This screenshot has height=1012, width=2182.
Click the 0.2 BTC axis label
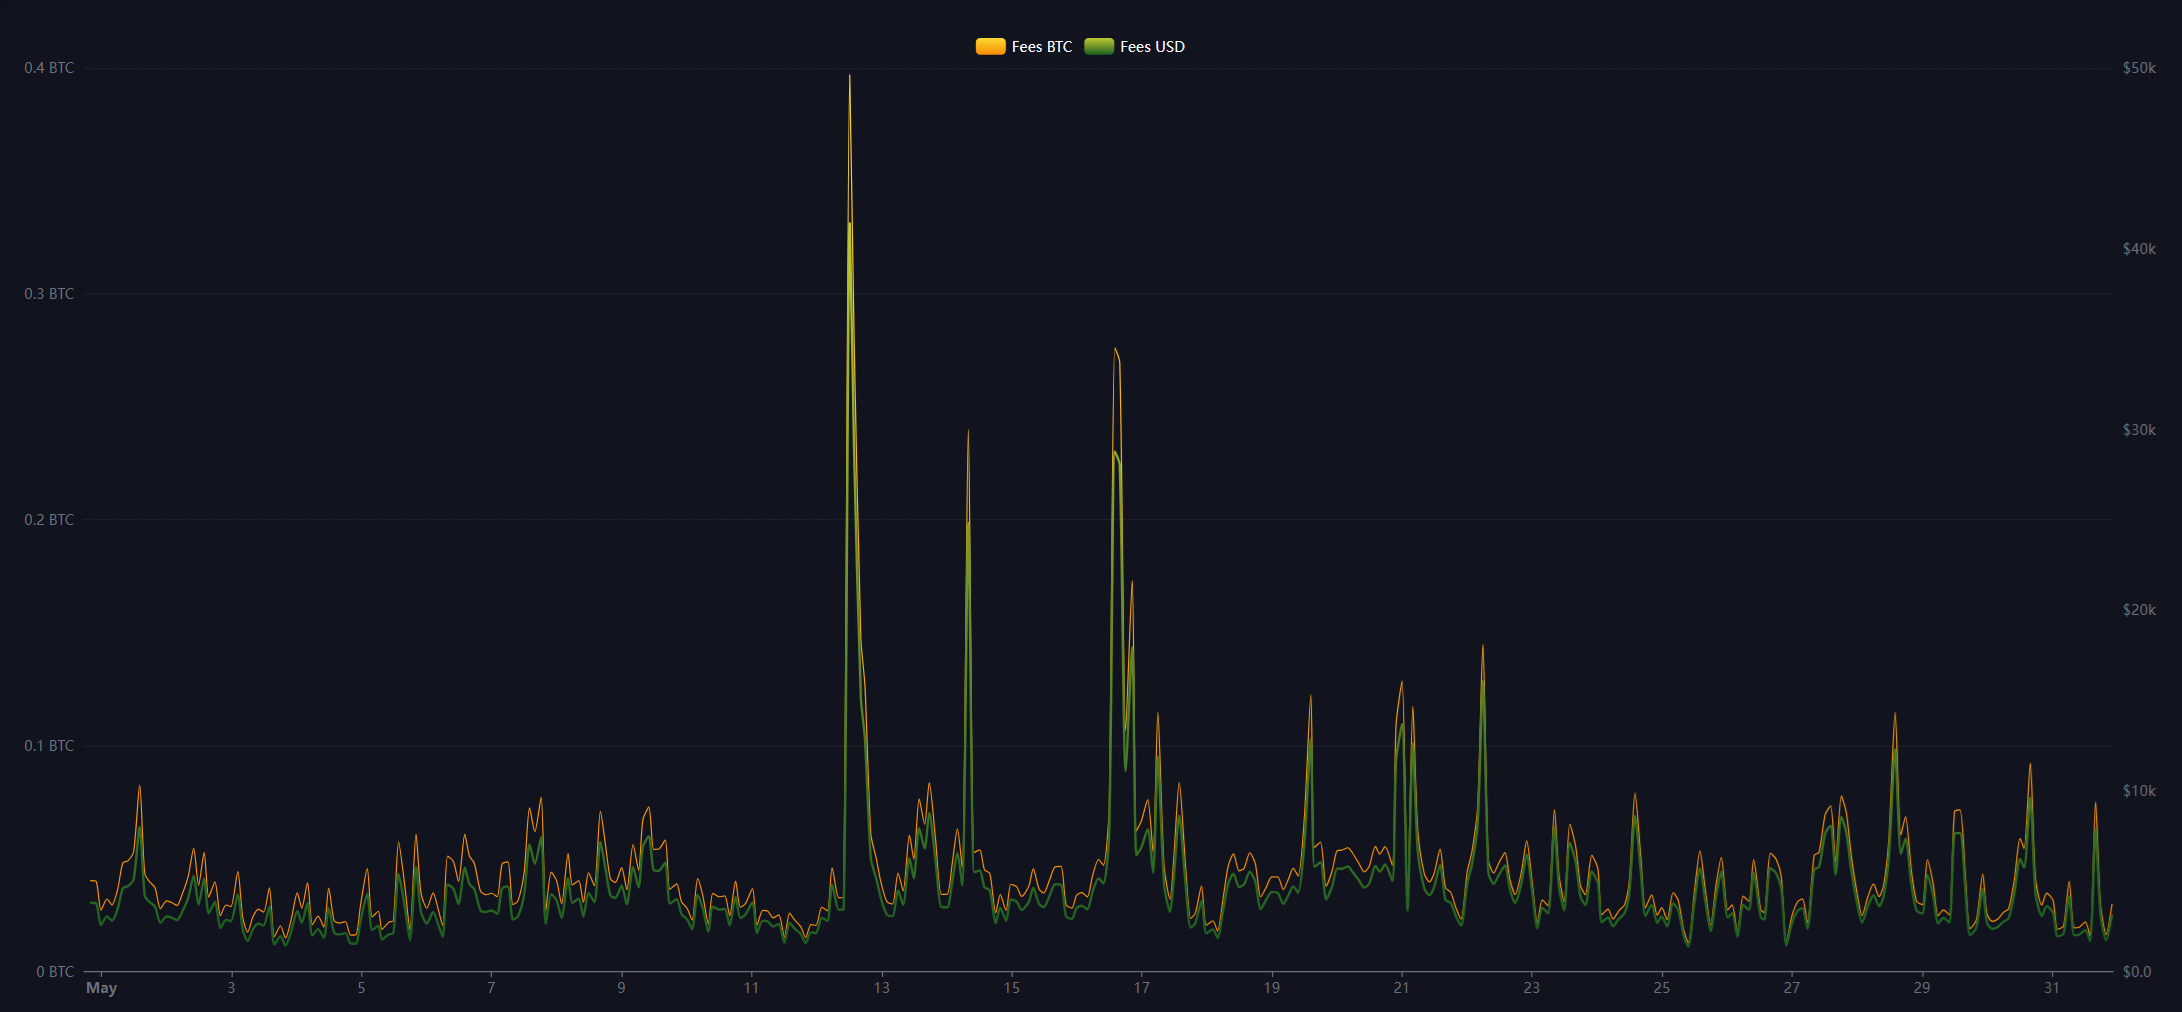click(x=49, y=520)
